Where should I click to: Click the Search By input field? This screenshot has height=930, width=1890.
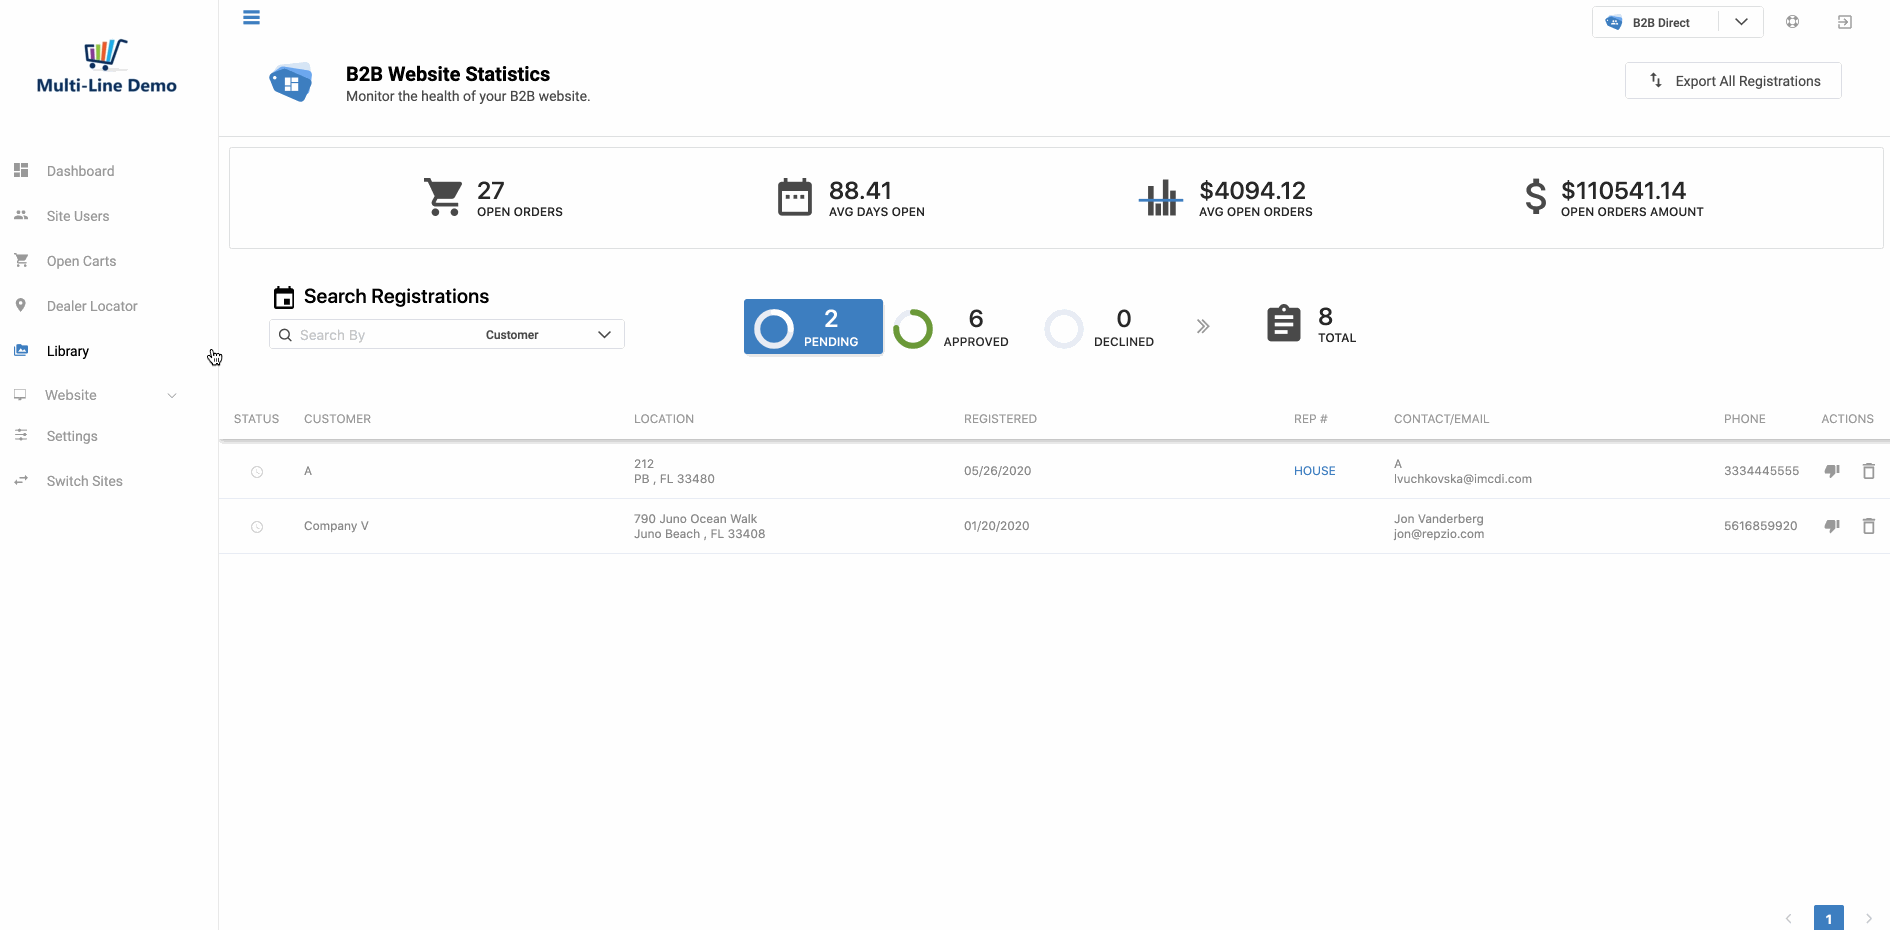pos(385,335)
